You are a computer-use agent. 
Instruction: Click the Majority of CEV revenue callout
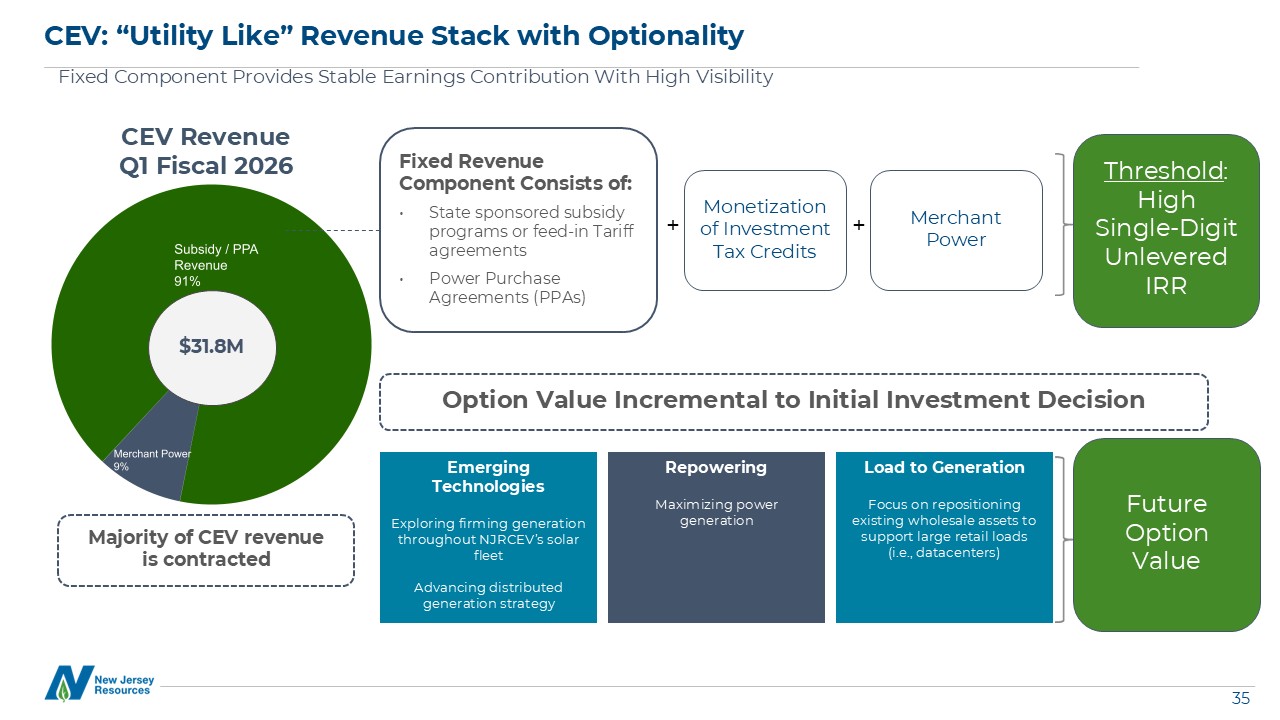[x=206, y=549]
